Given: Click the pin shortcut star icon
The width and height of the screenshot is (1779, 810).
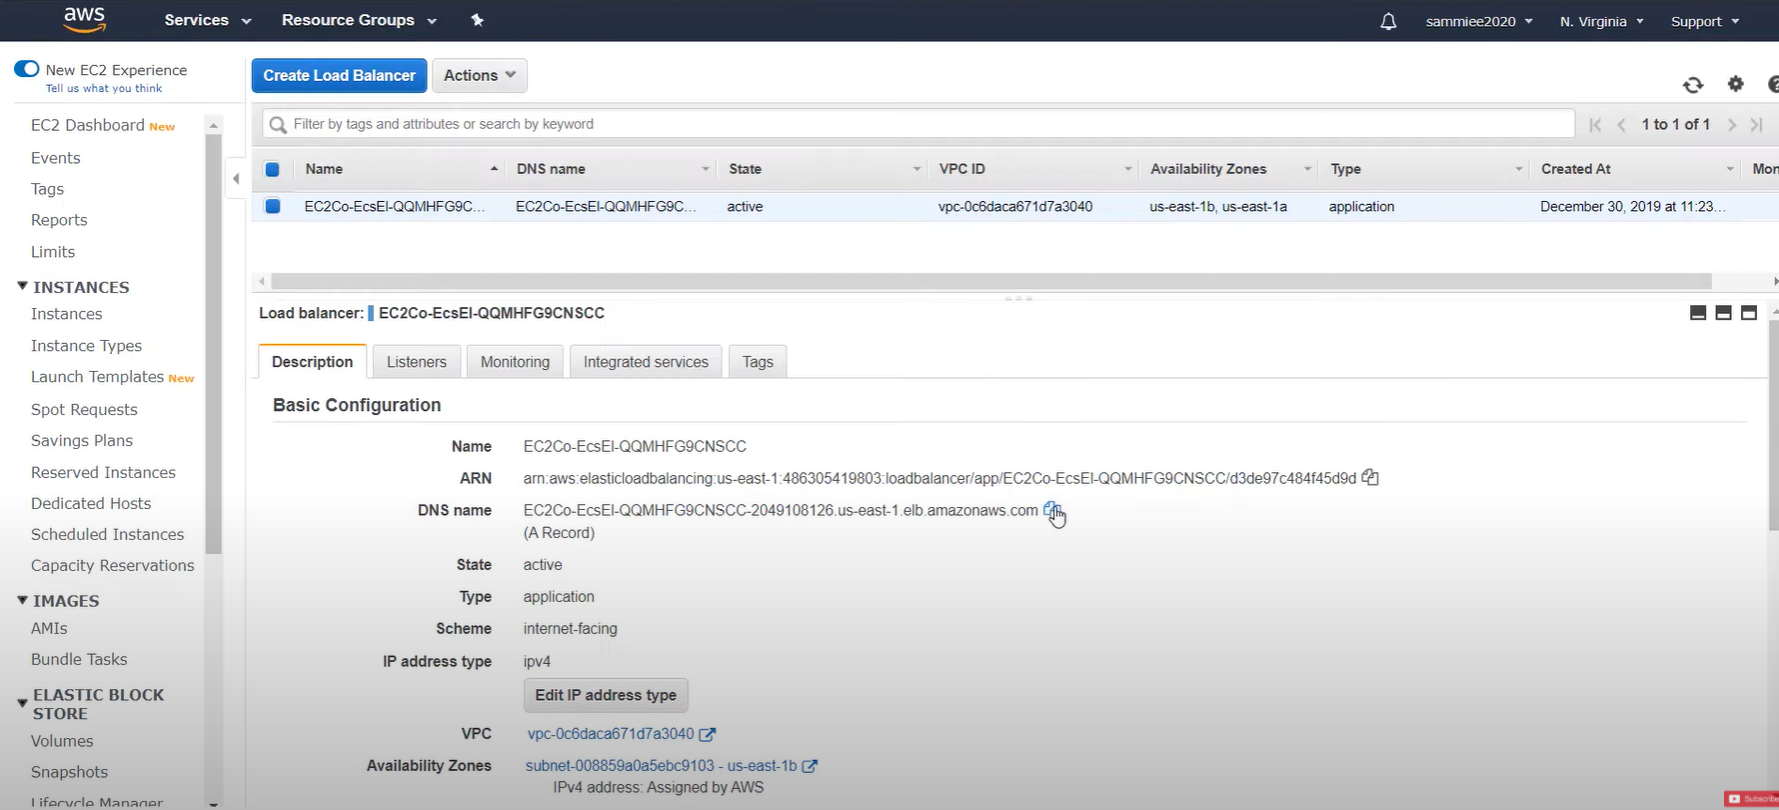Looking at the screenshot, I should [477, 20].
